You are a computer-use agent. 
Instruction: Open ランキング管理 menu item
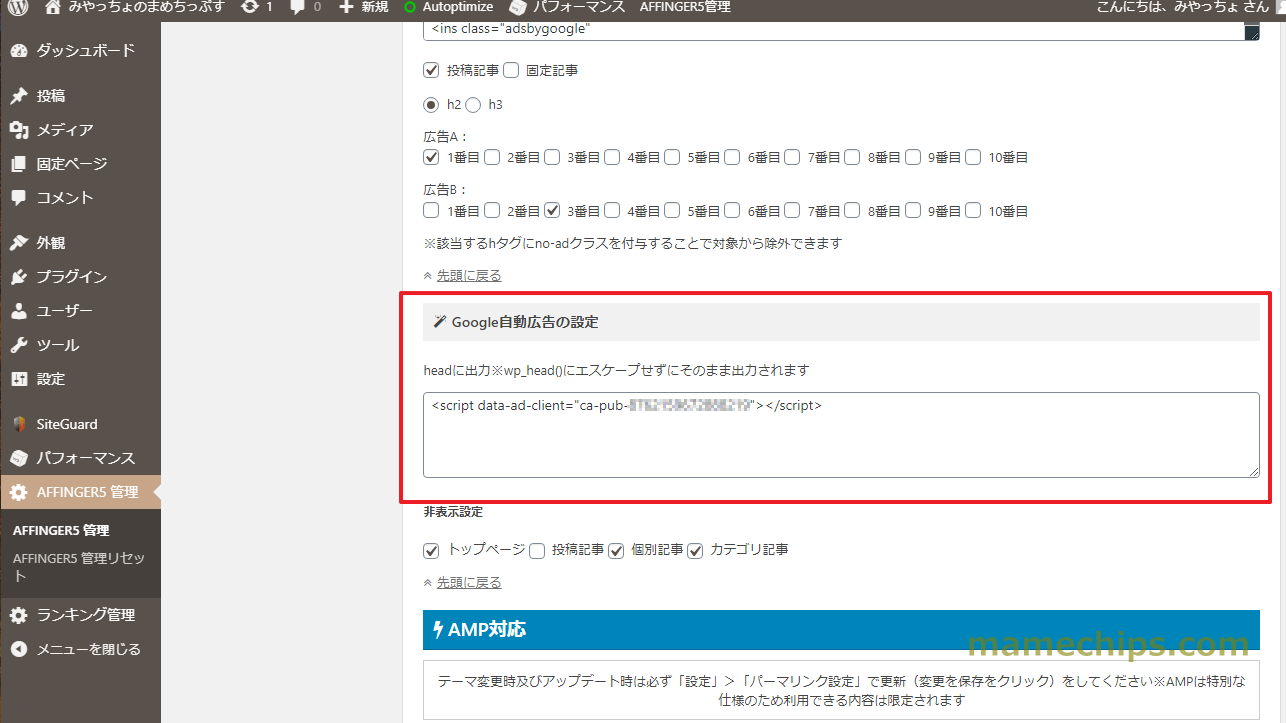80,615
